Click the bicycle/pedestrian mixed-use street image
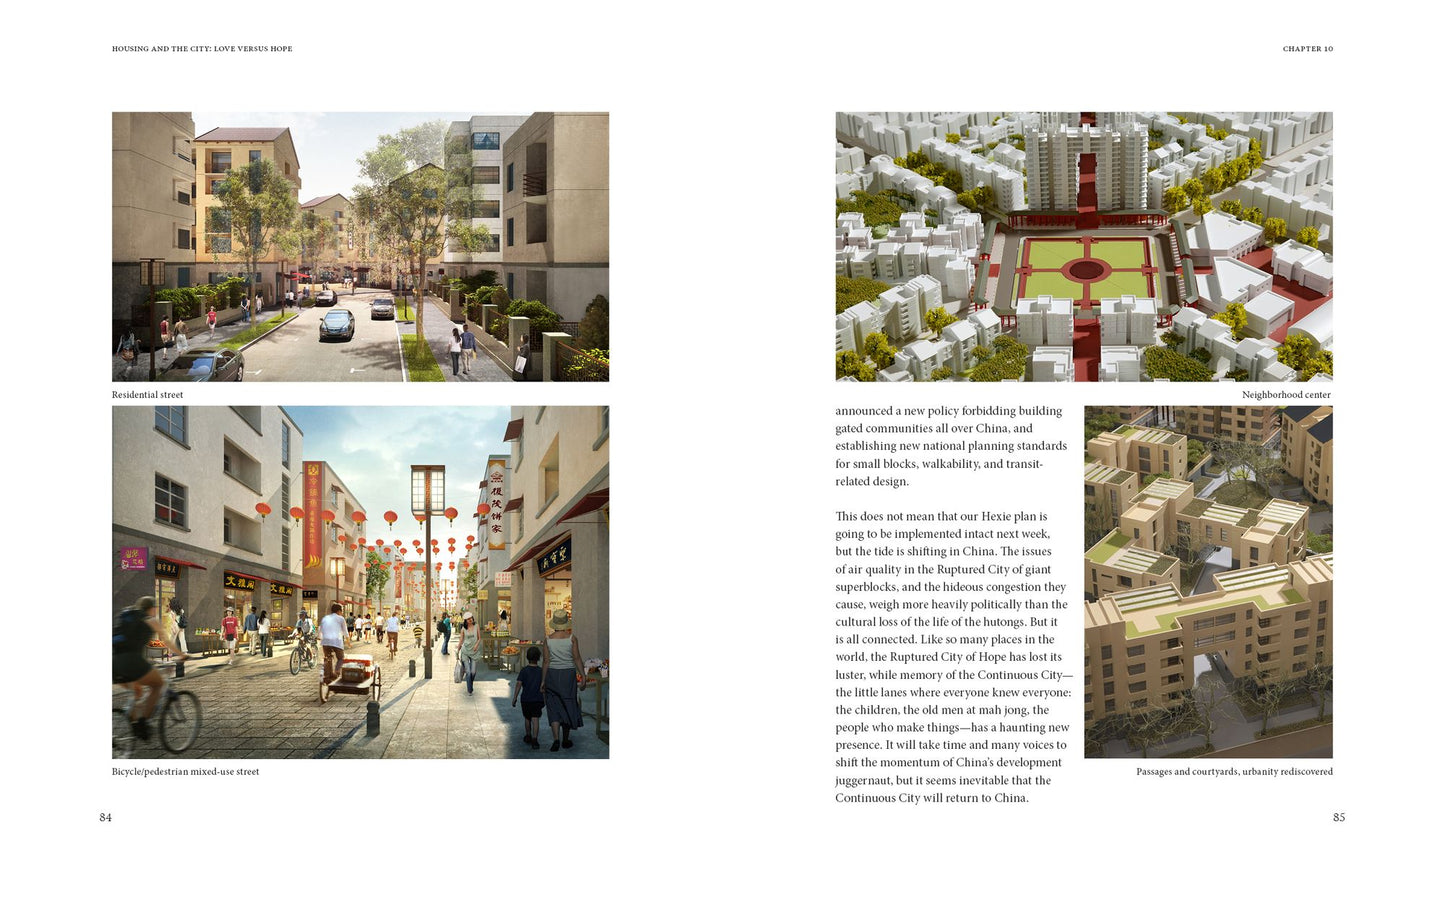The width and height of the screenshot is (1445, 902). (360, 582)
